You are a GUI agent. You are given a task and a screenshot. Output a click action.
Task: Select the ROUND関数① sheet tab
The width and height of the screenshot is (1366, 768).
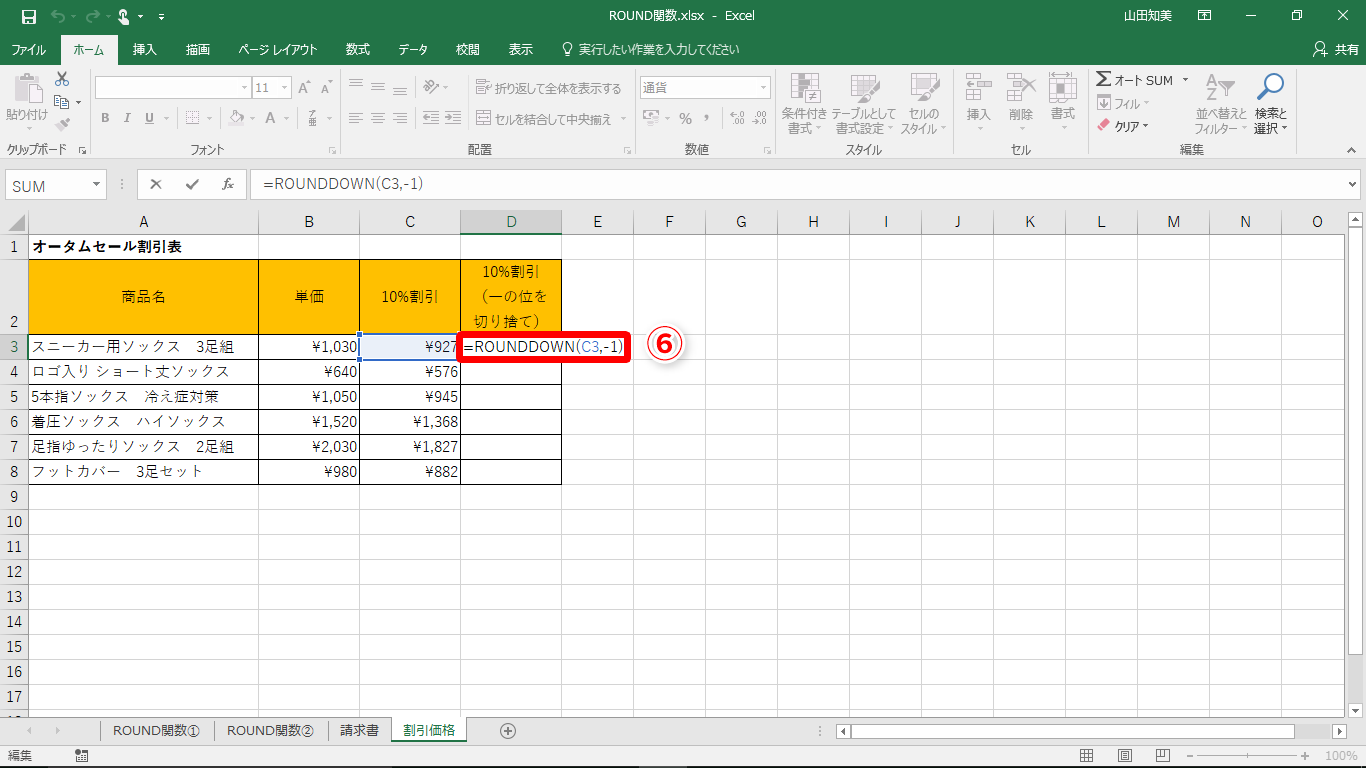pyautogui.click(x=157, y=731)
